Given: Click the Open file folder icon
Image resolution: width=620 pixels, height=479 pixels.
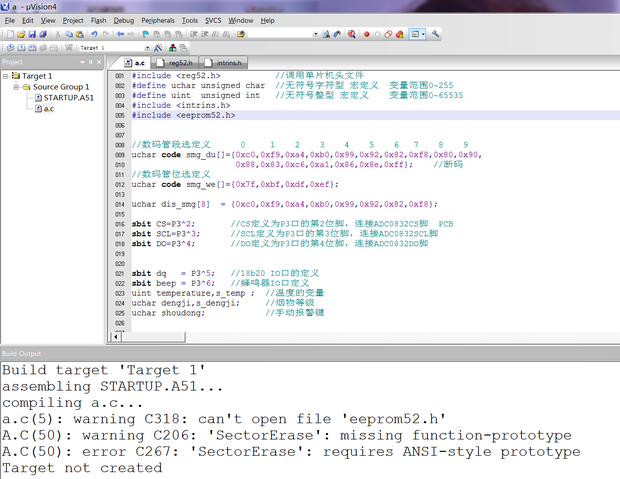Looking at the screenshot, I should tap(20, 34).
